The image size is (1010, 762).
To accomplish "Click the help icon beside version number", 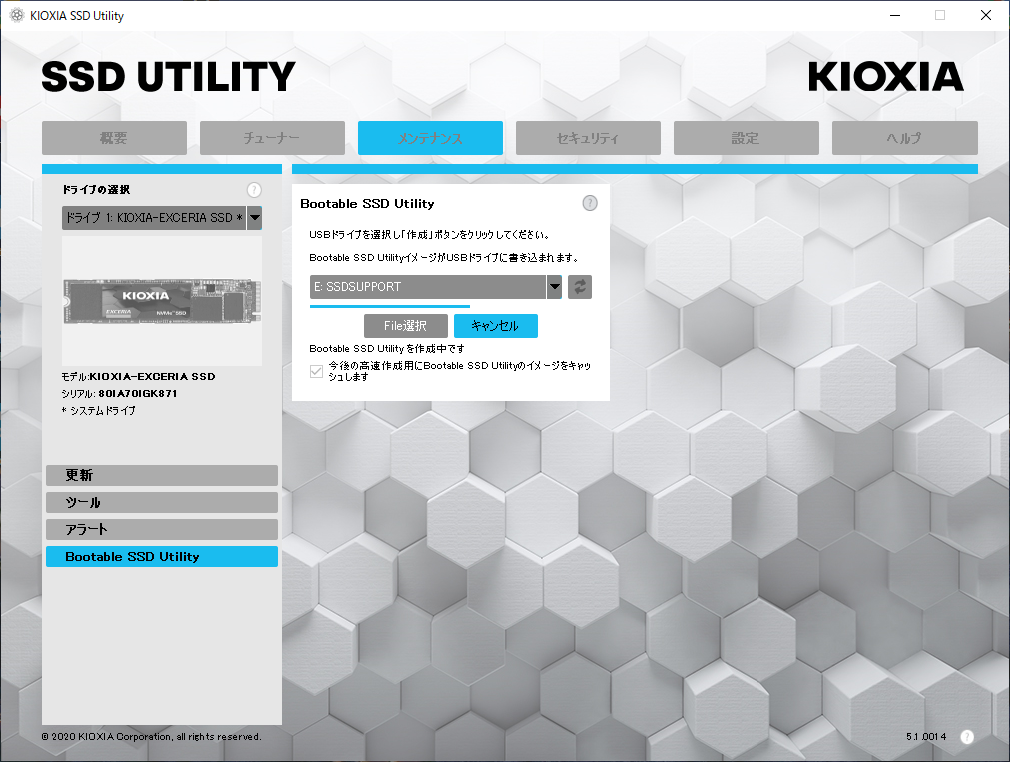I will [967, 737].
